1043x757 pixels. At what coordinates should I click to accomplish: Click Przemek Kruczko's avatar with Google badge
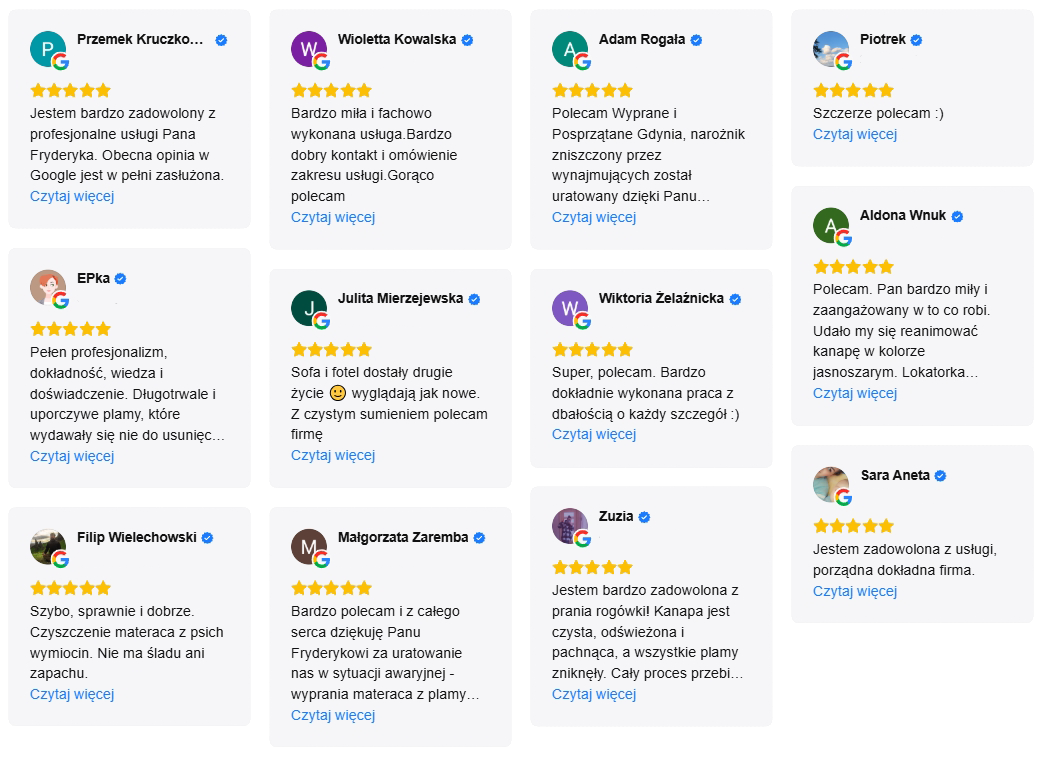48,49
